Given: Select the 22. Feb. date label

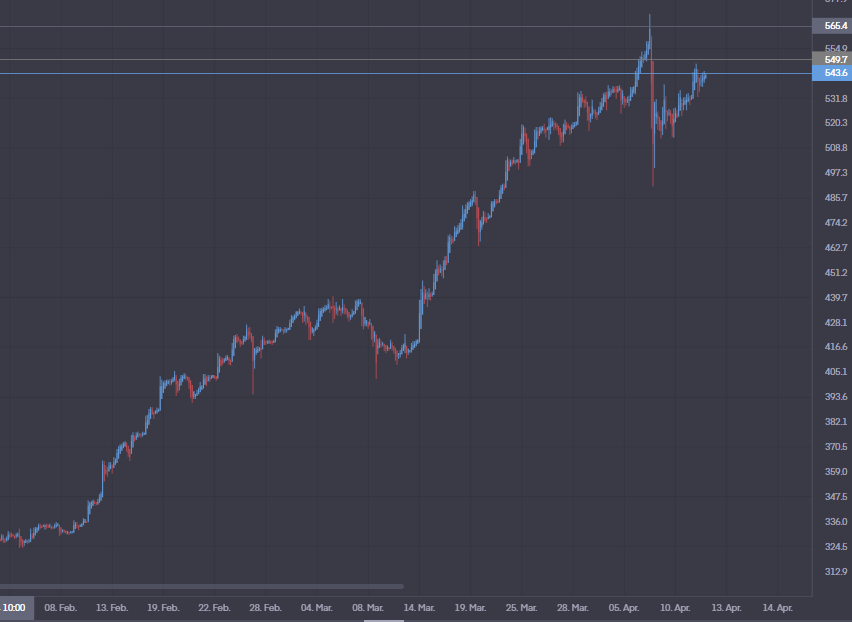Looking at the screenshot, I should (x=214, y=607).
